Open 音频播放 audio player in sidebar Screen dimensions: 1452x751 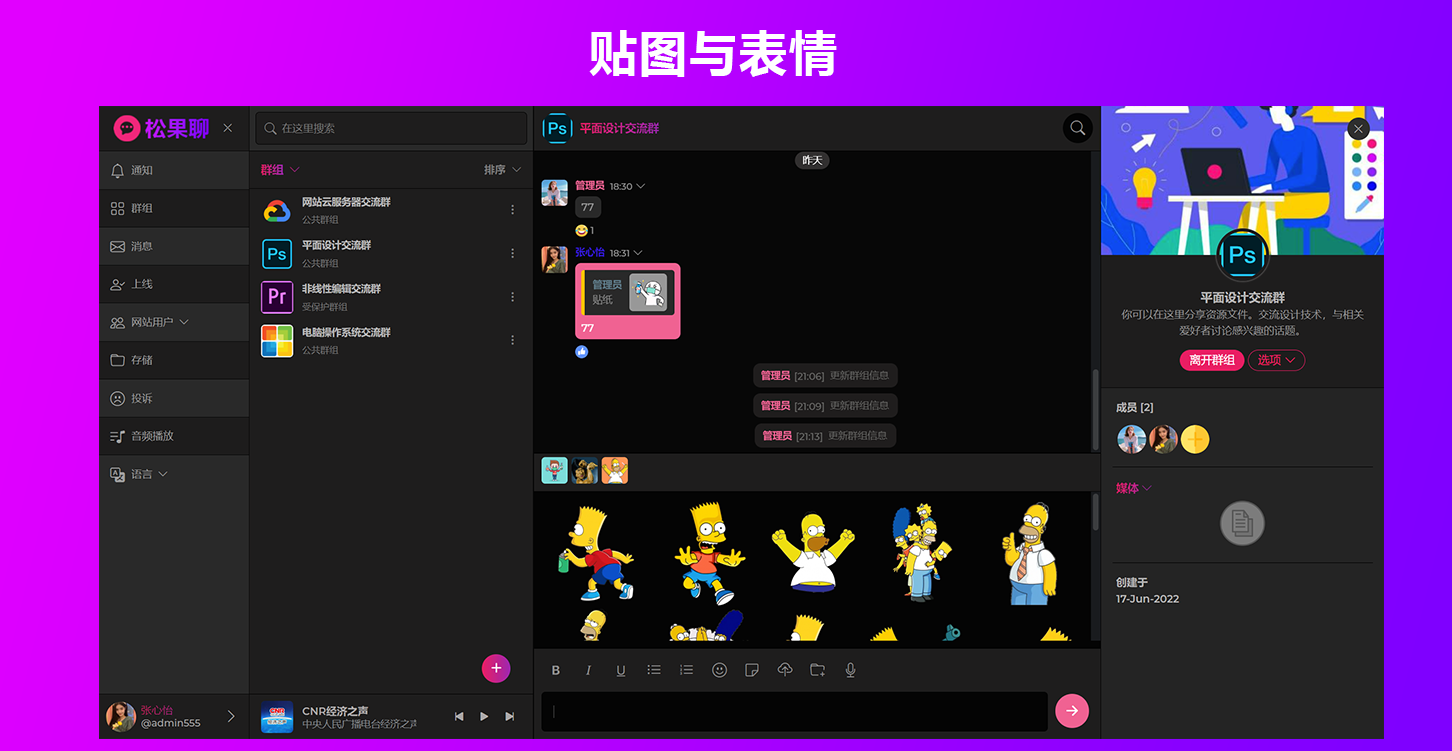tap(174, 436)
